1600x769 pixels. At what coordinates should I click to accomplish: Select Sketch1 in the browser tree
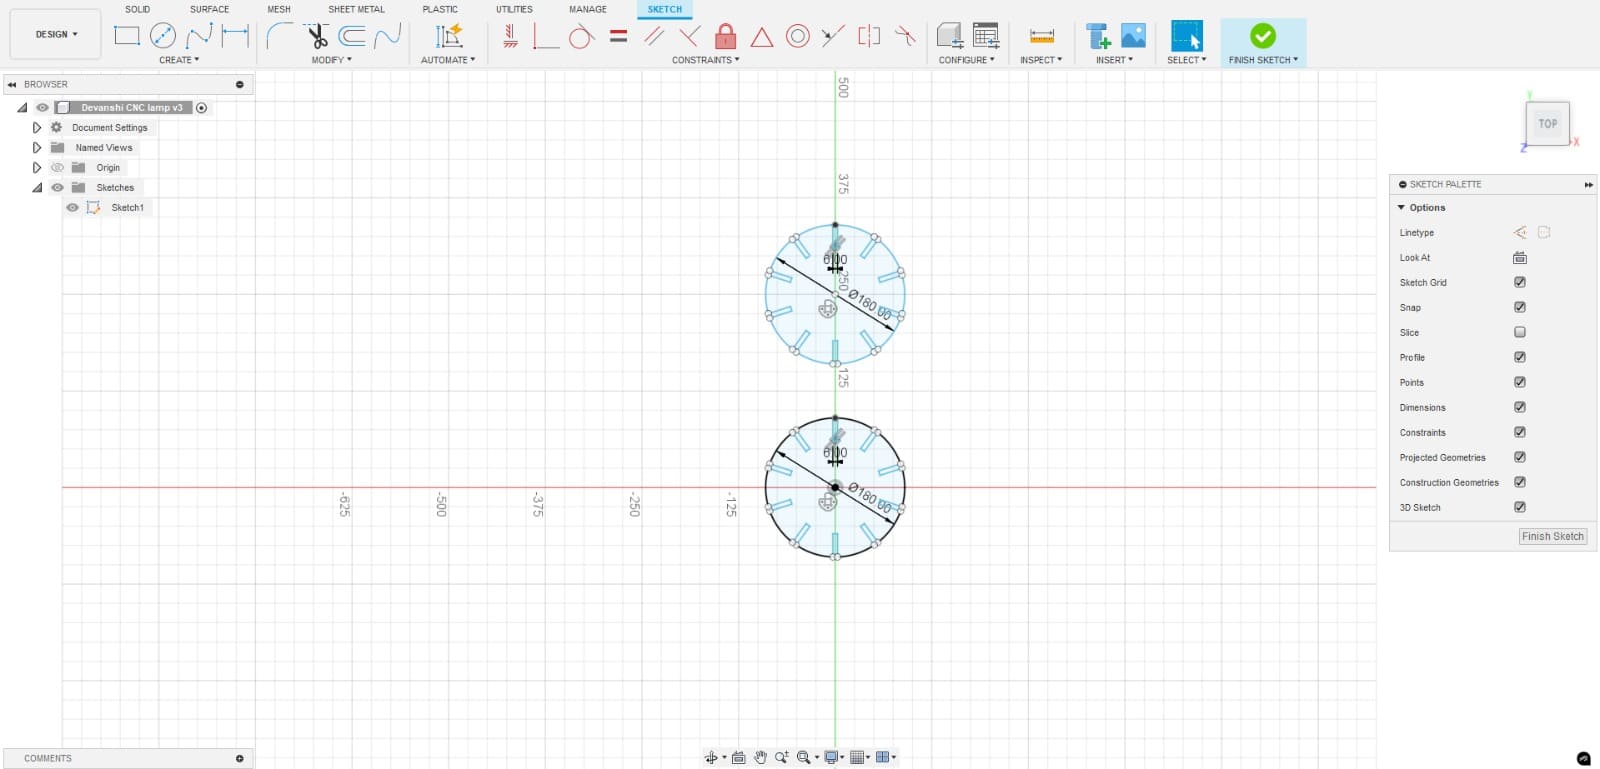coord(127,208)
